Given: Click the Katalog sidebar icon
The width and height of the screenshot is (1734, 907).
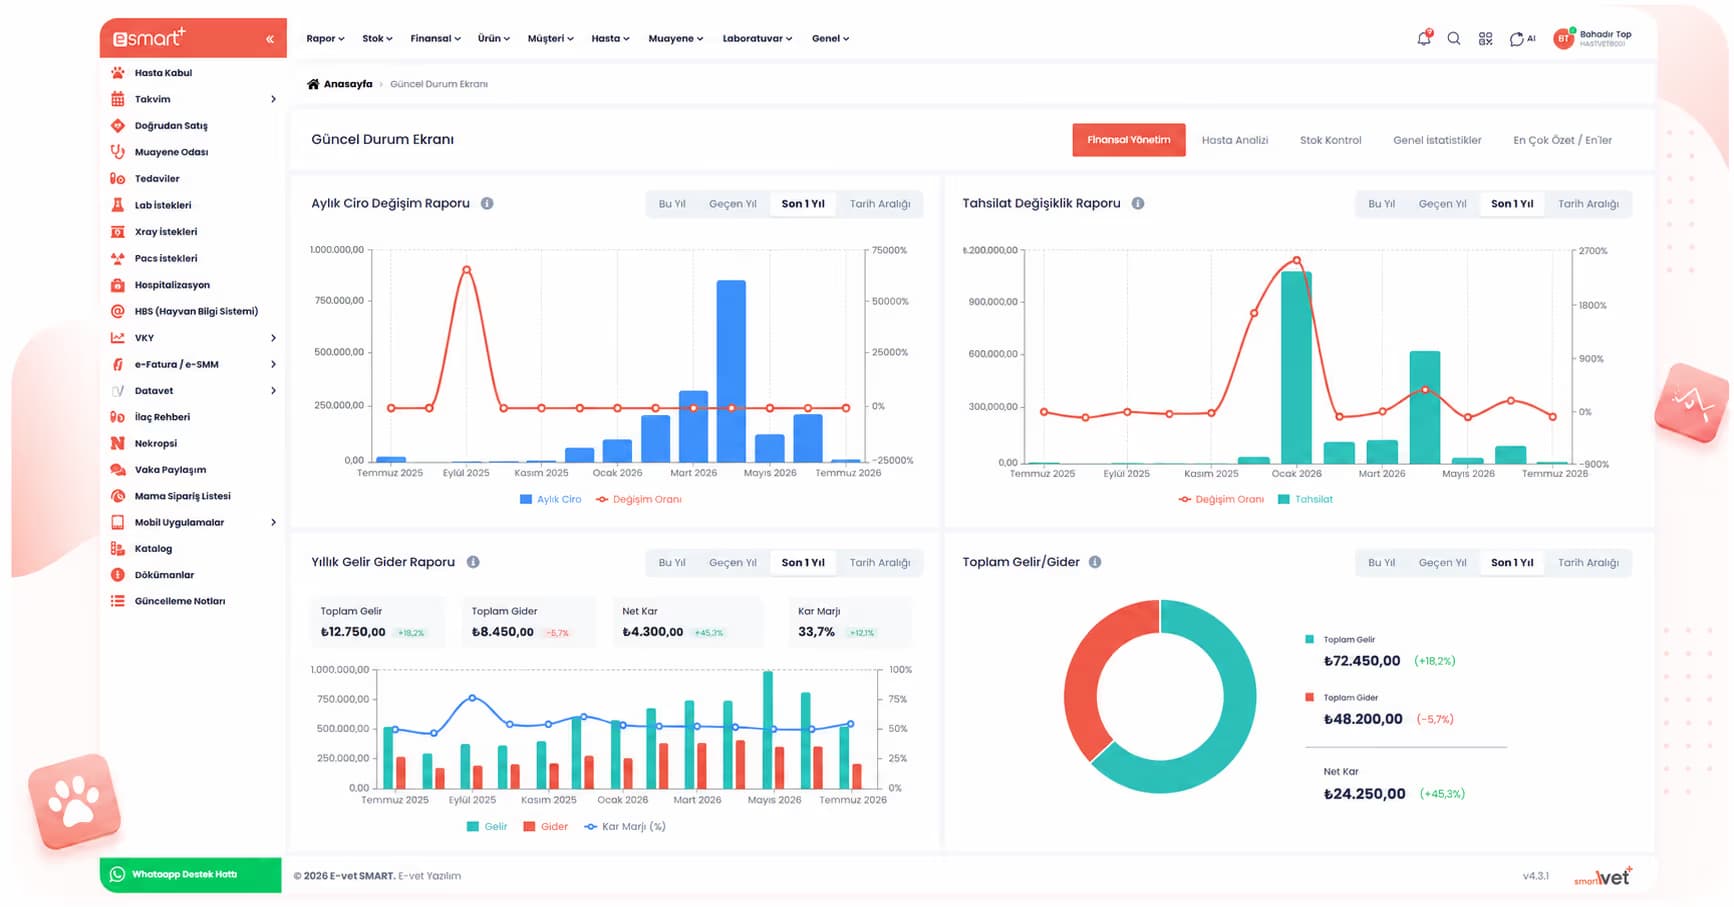Looking at the screenshot, I should (118, 549).
